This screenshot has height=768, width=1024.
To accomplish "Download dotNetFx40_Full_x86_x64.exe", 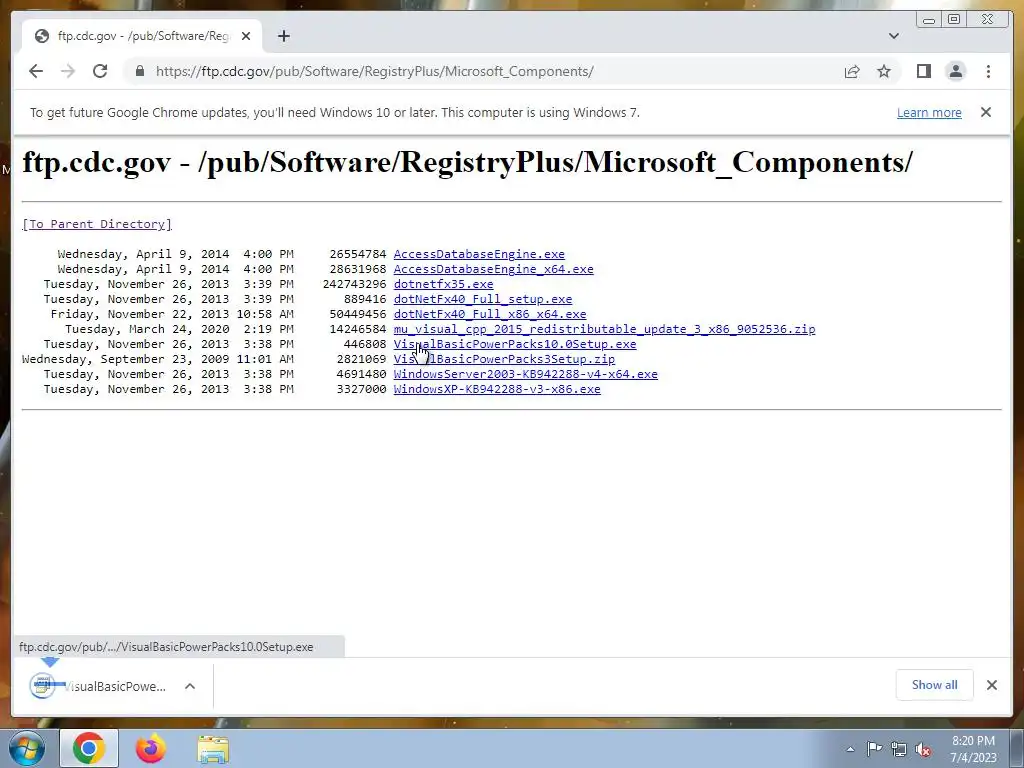I will point(490,314).
